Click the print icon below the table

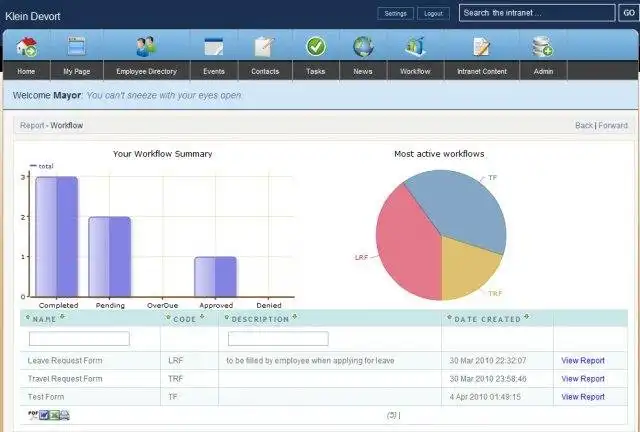click(65, 415)
